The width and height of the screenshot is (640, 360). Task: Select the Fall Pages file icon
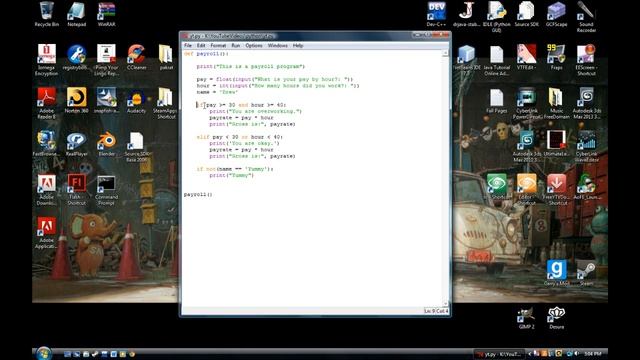(x=497, y=101)
